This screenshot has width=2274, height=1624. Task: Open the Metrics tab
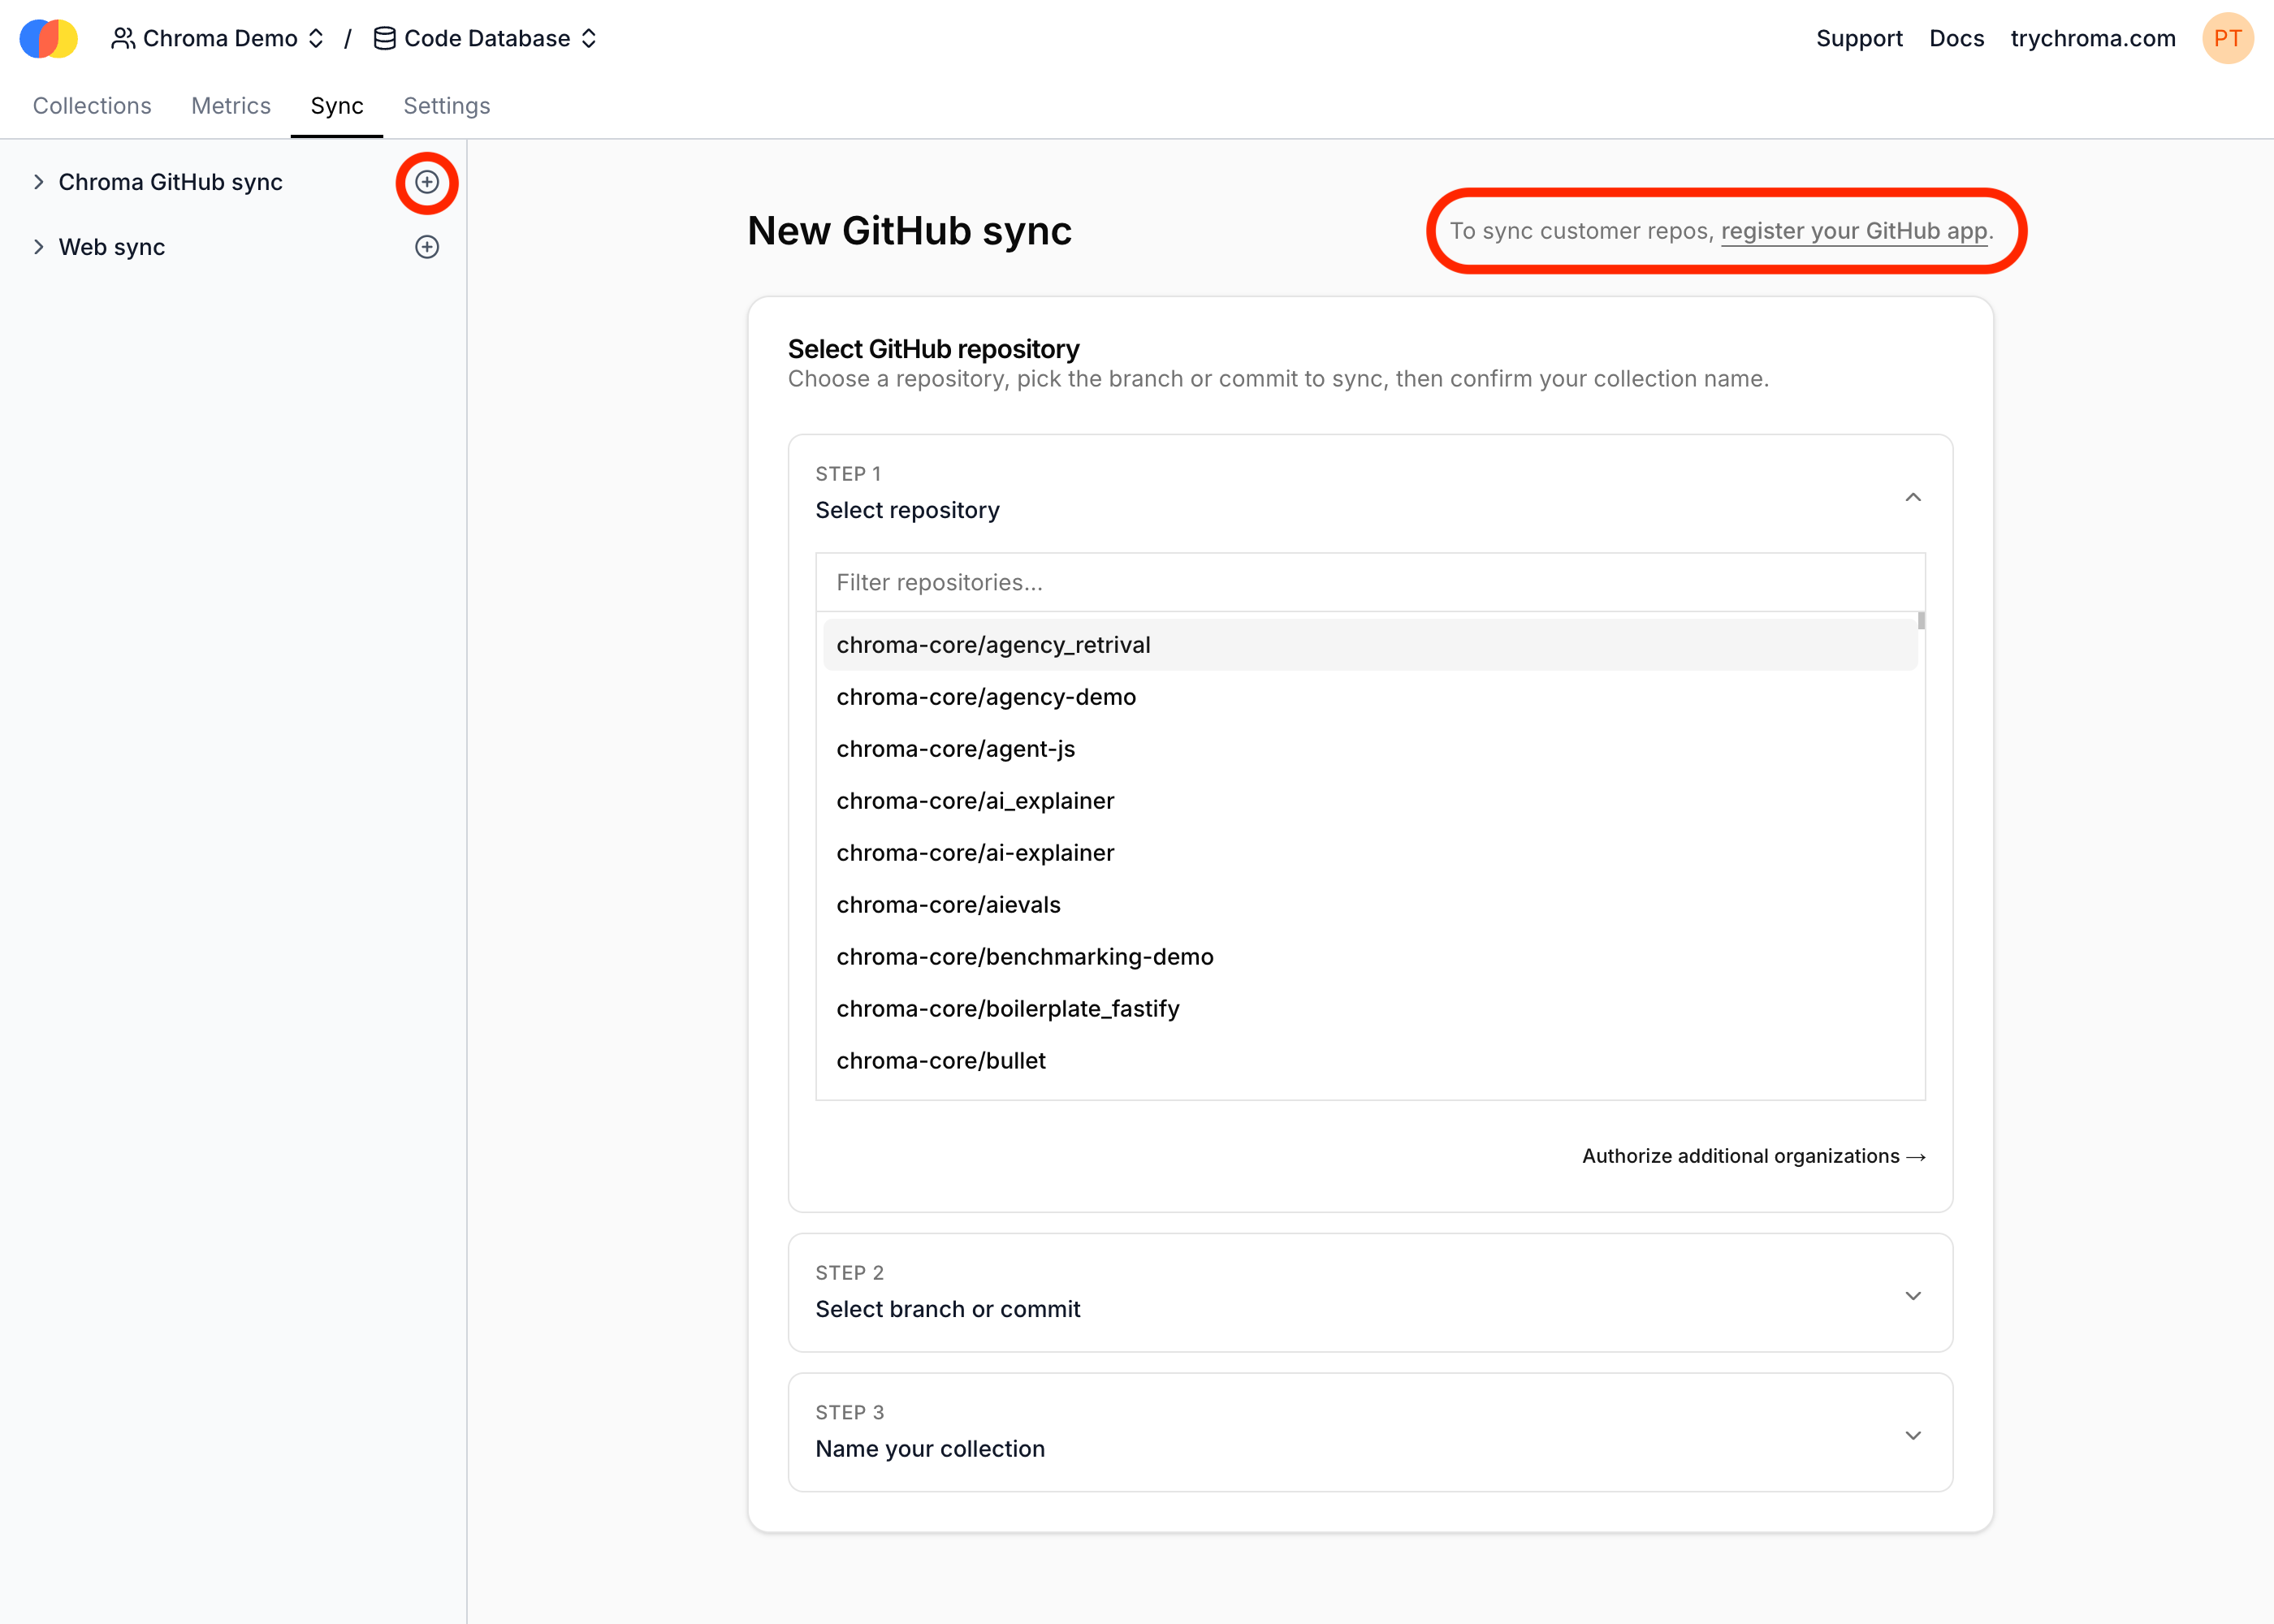pyautogui.click(x=231, y=106)
